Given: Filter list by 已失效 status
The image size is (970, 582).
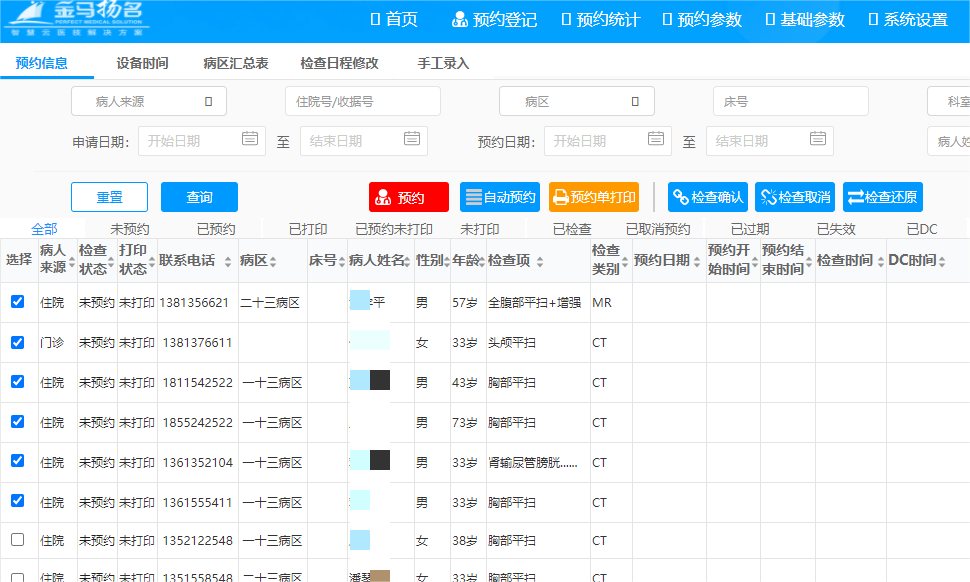Looking at the screenshot, I should pos(836,229).
